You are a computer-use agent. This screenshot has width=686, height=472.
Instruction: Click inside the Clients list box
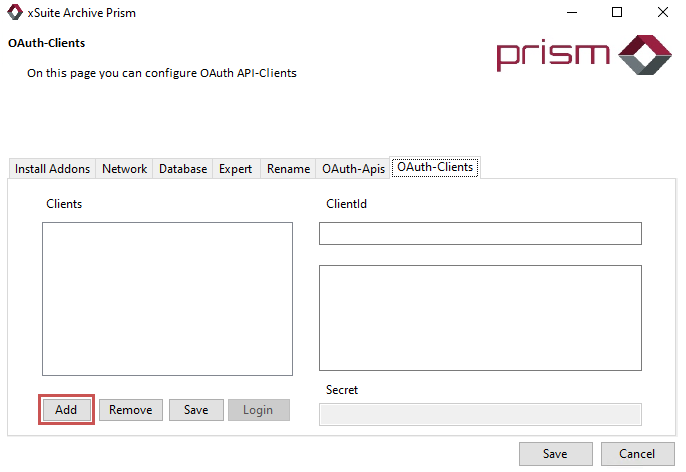pyautogui.click(x=167, y=299)
